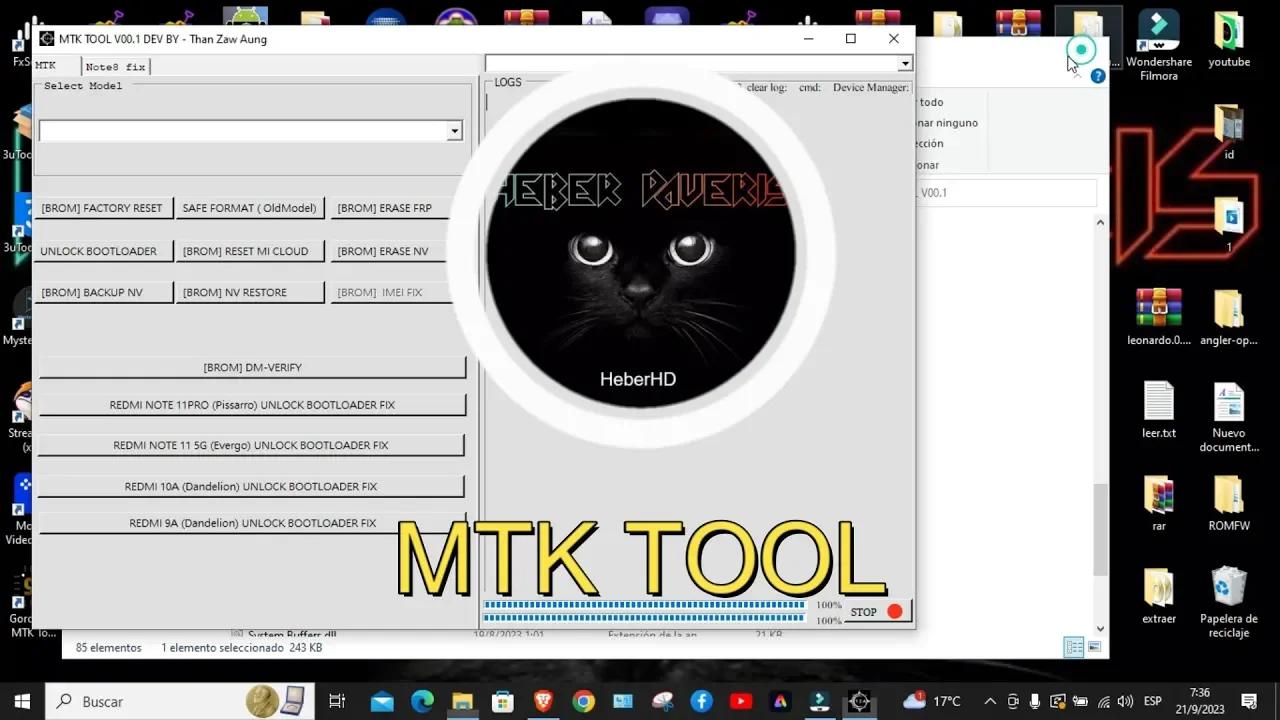Expand the taskbar hidden icons chevron
This screenshot has width=1280, height=720.
click(988, 701)
